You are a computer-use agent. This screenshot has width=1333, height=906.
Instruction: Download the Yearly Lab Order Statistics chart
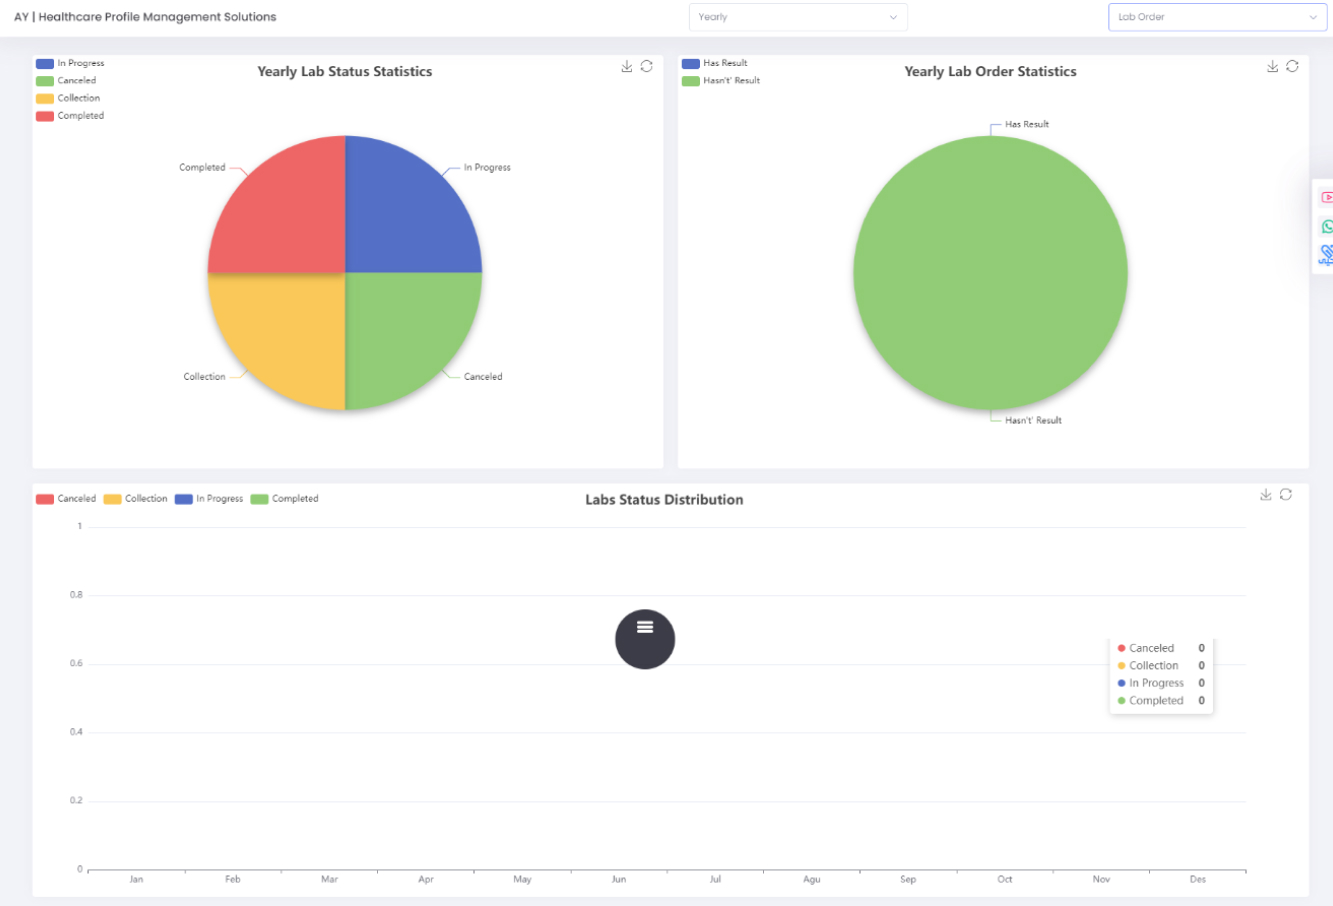pos(1273,66)
